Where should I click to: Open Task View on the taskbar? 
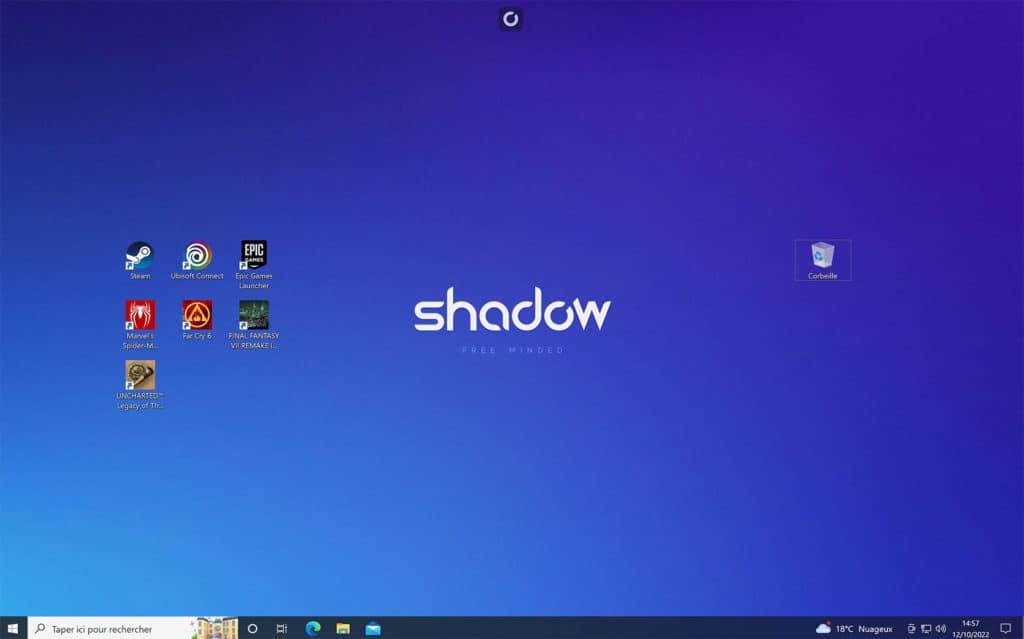click(281, 628)
